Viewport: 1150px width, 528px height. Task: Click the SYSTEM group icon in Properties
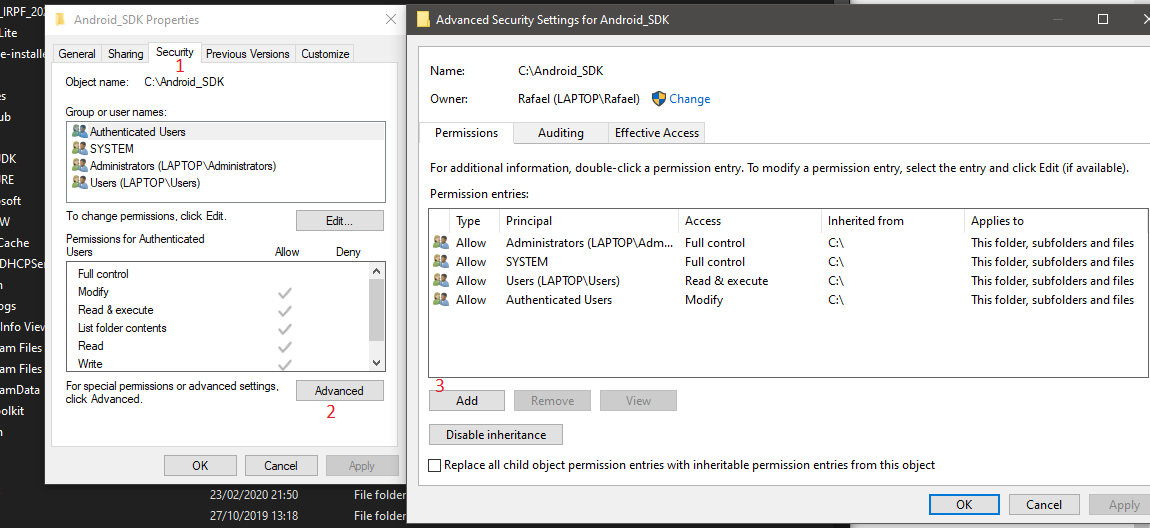79,149
